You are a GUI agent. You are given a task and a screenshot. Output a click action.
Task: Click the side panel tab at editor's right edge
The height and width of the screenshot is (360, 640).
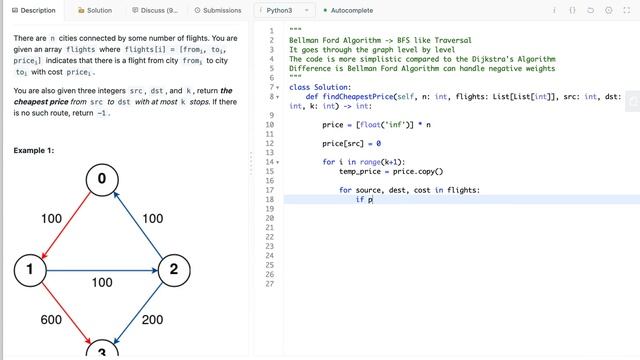pos(633,101)
